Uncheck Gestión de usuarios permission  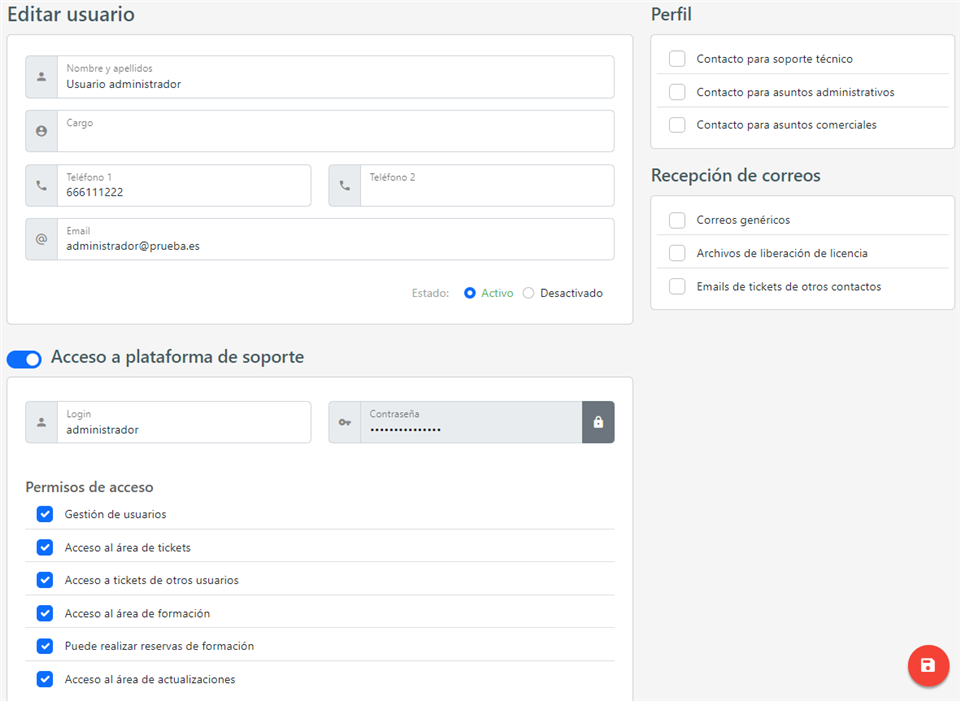coord(45,514)
